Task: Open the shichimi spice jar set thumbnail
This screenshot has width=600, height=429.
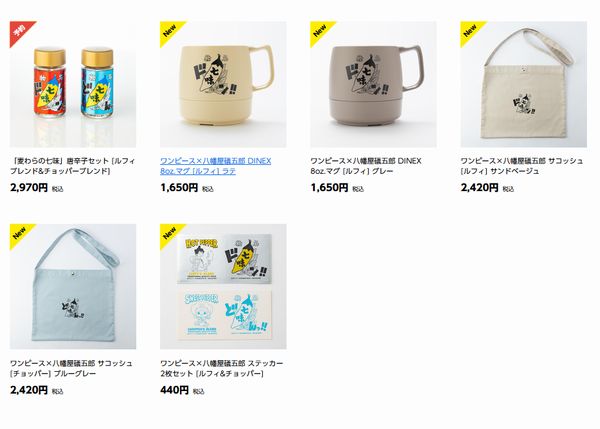Action: (x=73, y=84)
